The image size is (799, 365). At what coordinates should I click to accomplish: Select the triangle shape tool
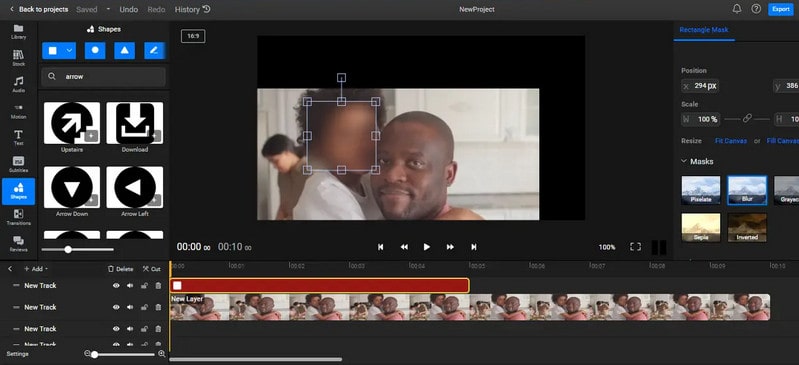[124, 50]
